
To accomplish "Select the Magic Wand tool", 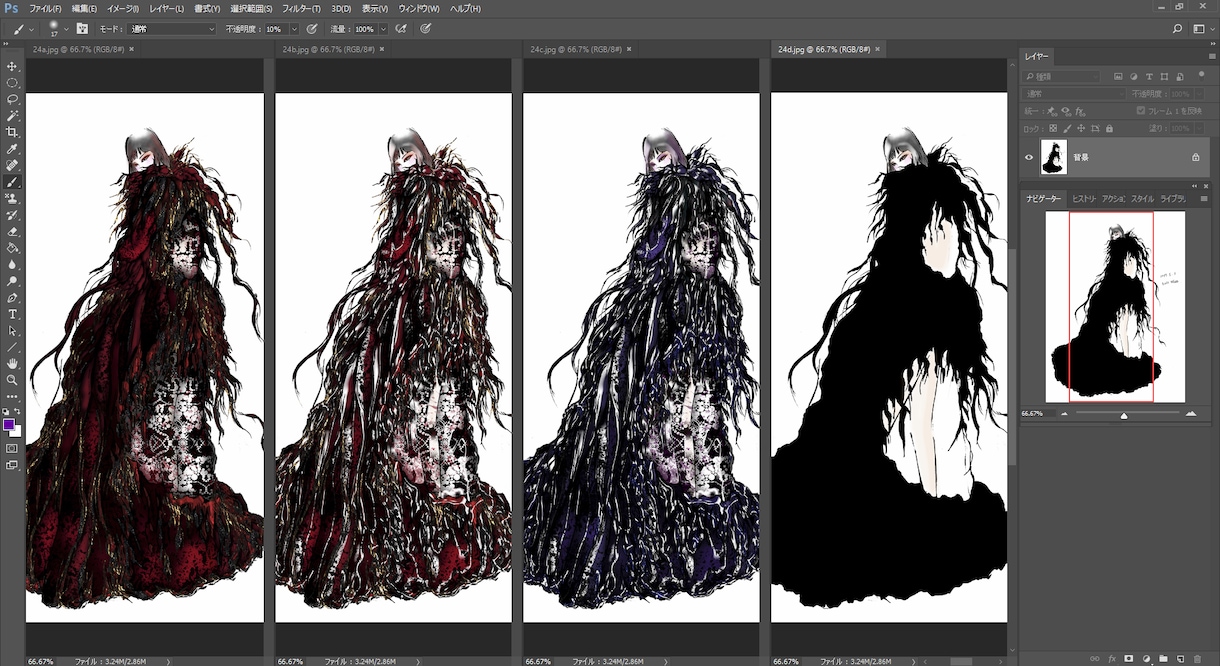I will [12, 116].
